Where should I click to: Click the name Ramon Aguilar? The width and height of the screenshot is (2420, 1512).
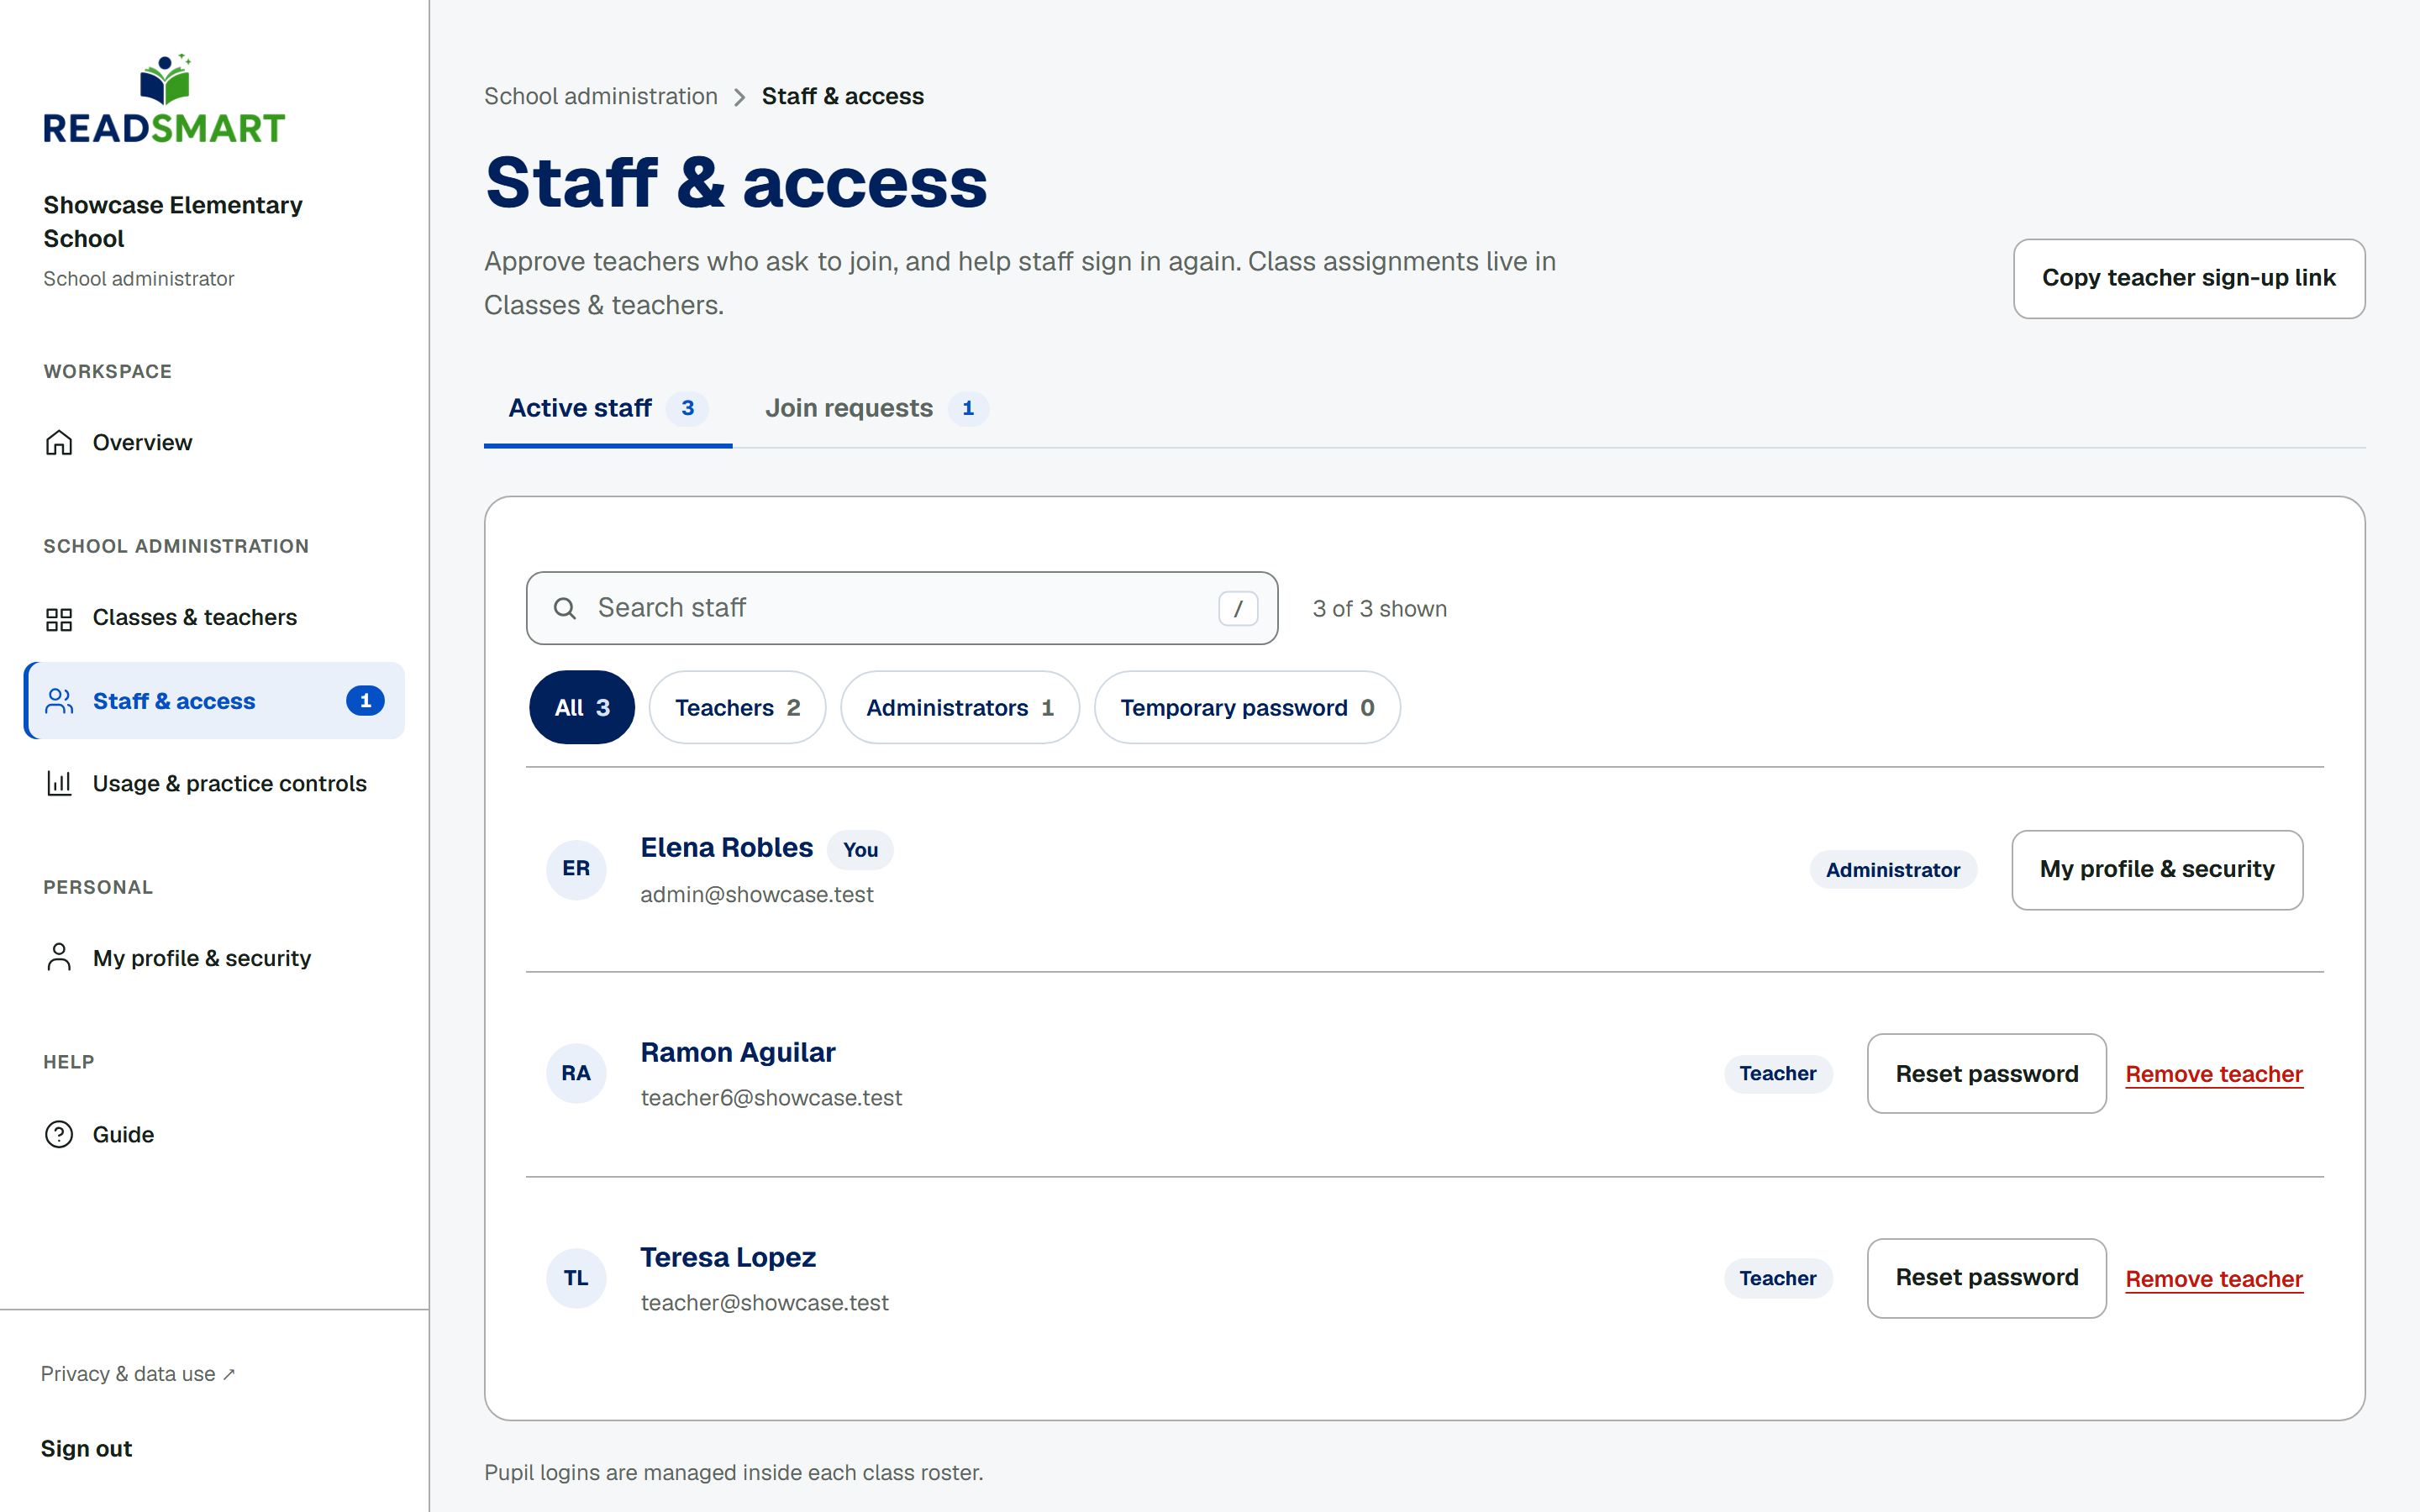(x=738, y=1052)
